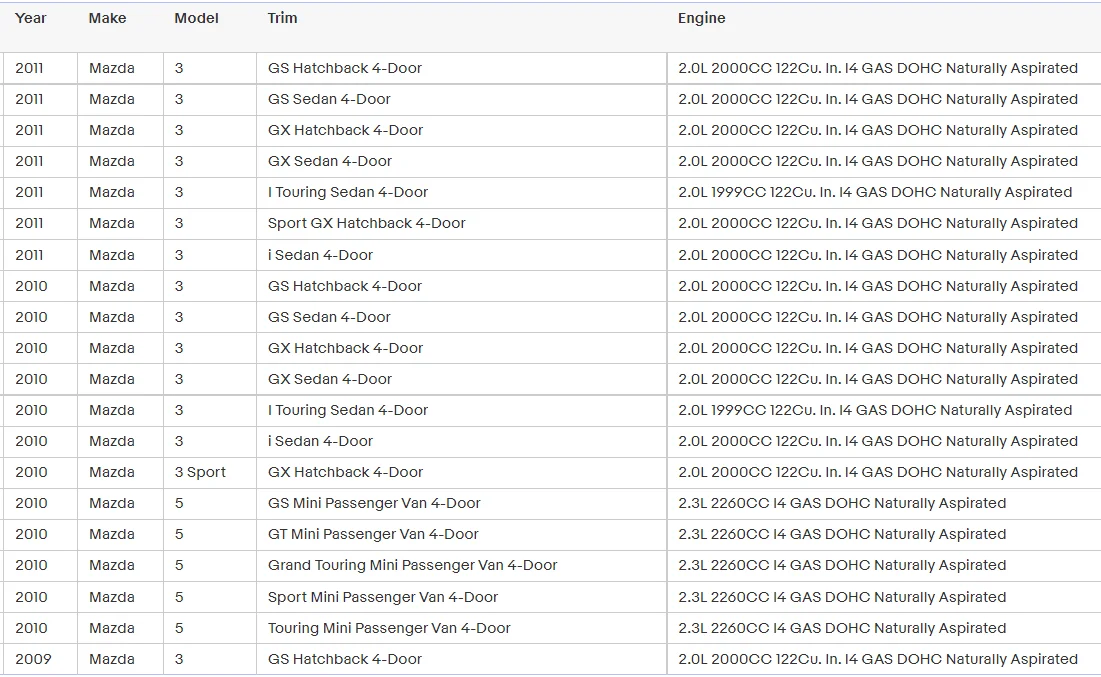Select 2011 GS Sedan 4-Door trim cell
This screenshot has height=677, width=1101.
pos(461,99)
